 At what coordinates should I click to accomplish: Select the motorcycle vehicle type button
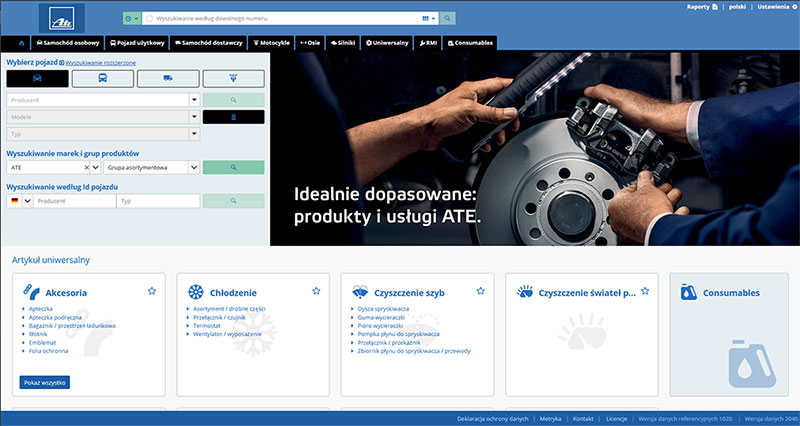[233, 79]
